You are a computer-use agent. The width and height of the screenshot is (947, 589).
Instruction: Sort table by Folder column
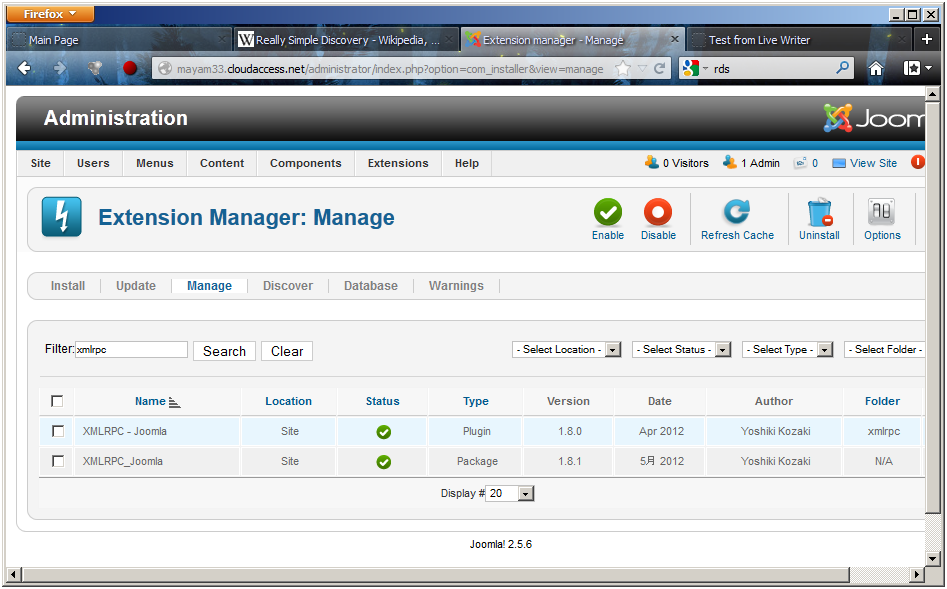882,401
